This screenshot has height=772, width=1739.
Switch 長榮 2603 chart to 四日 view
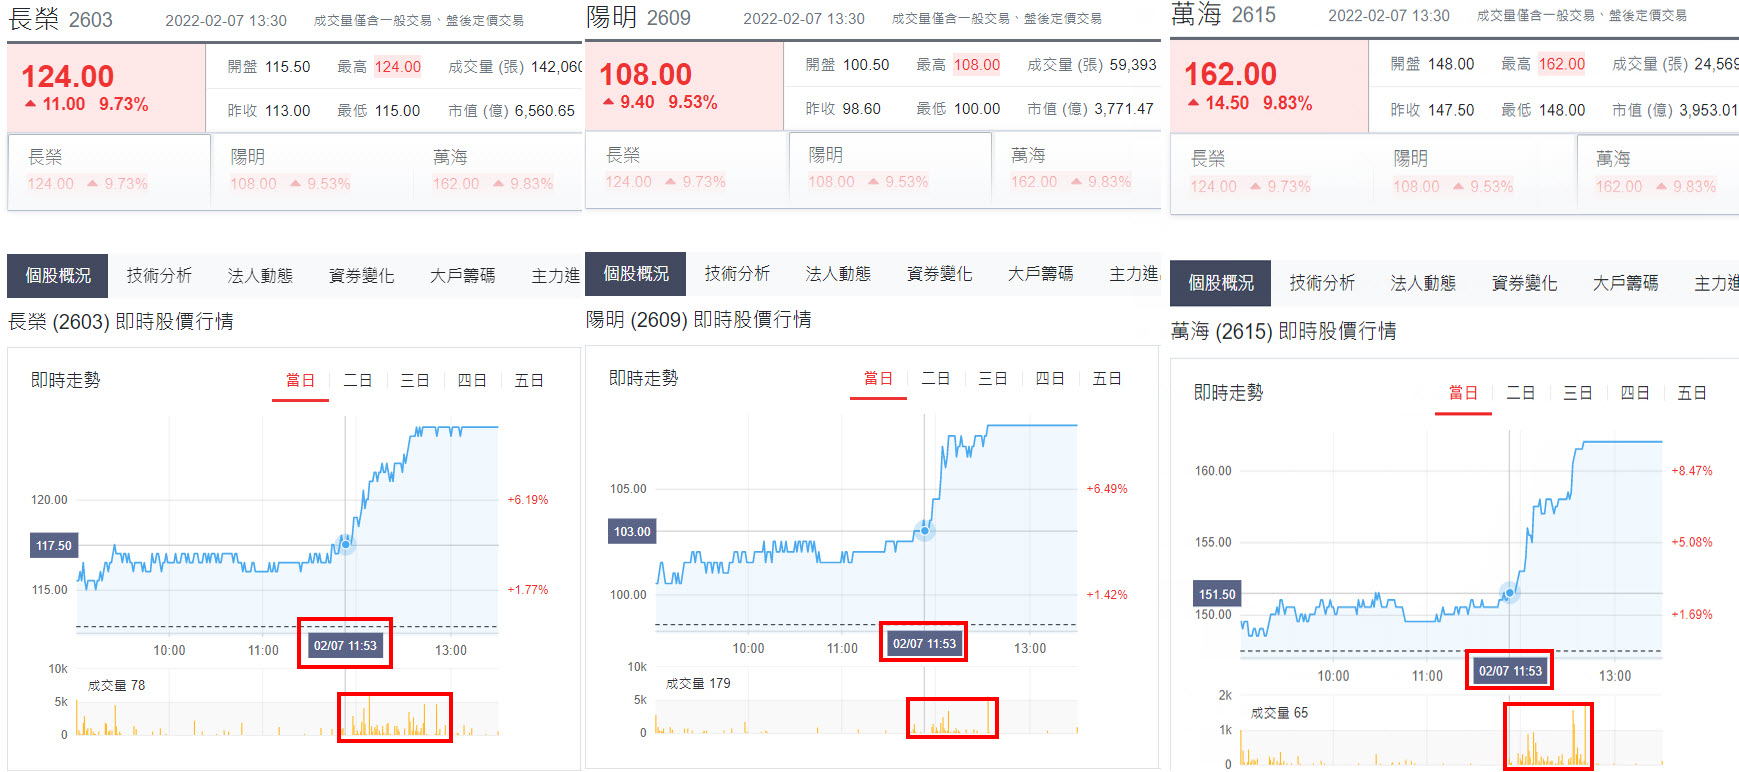[471, 381]
